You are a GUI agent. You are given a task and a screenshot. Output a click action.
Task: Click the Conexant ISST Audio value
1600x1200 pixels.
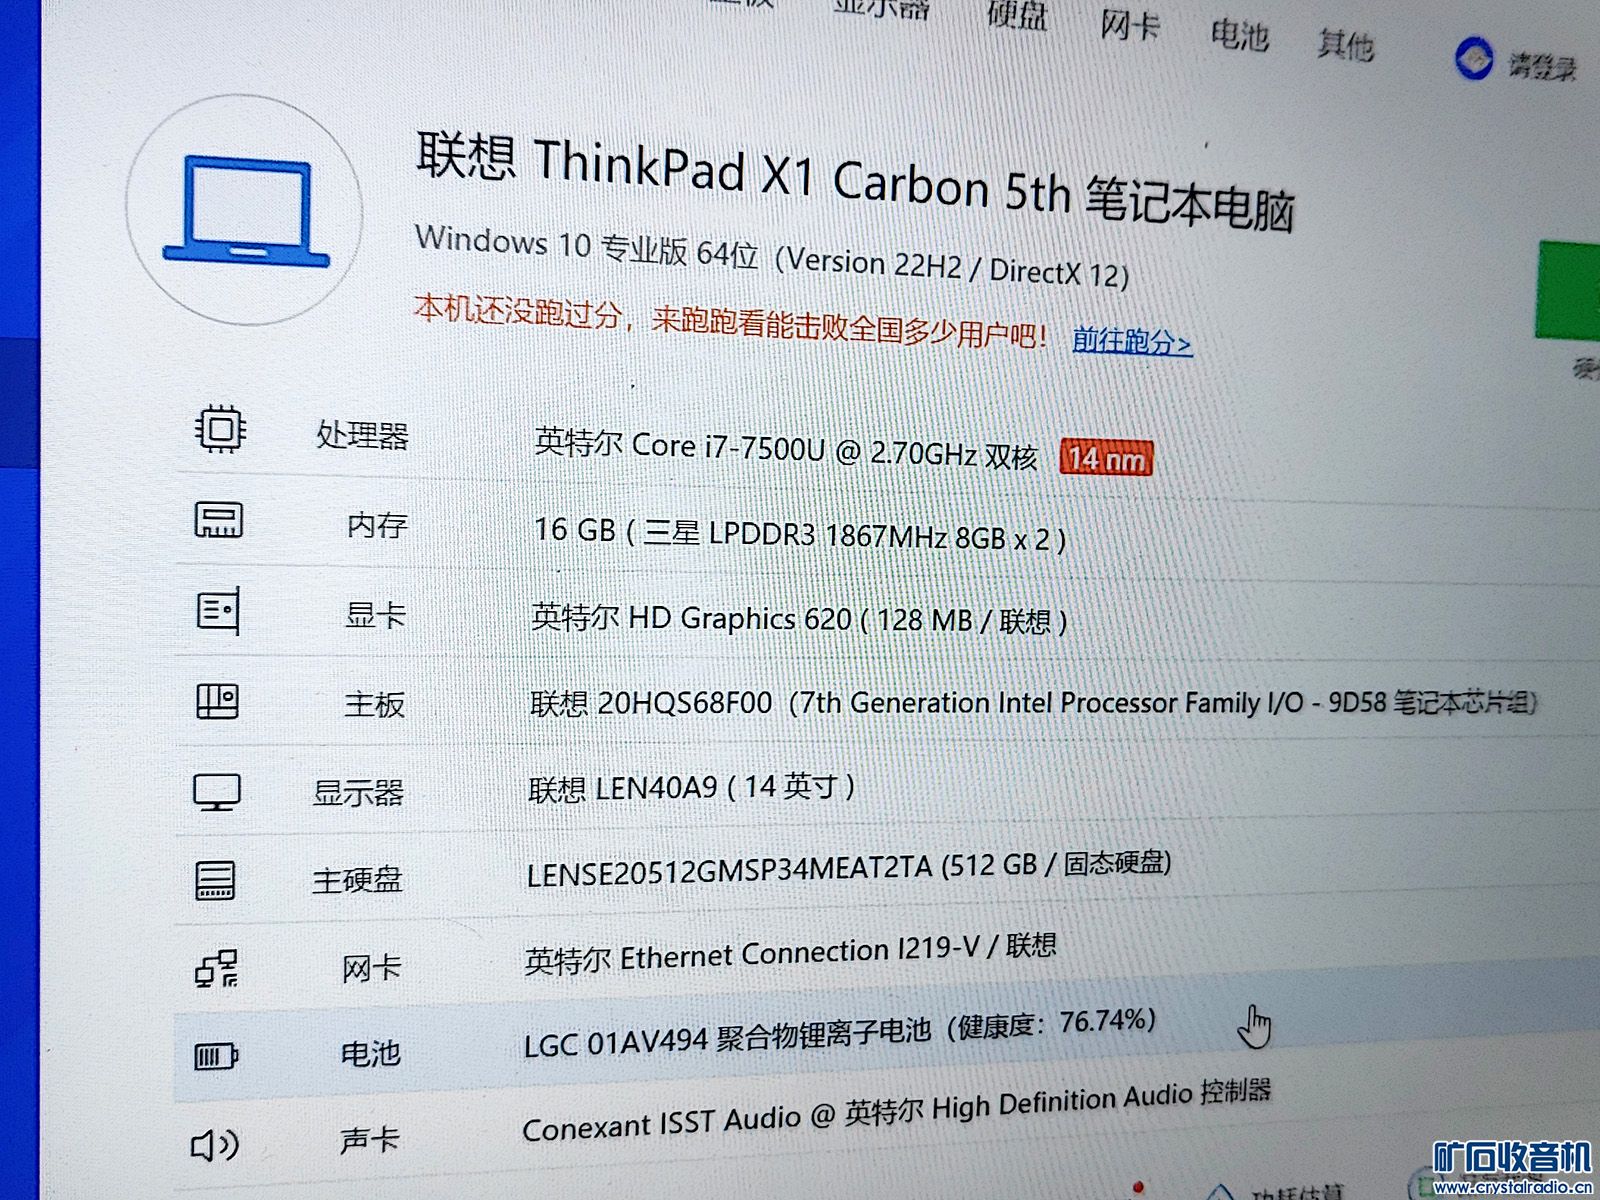[897, 1112]
